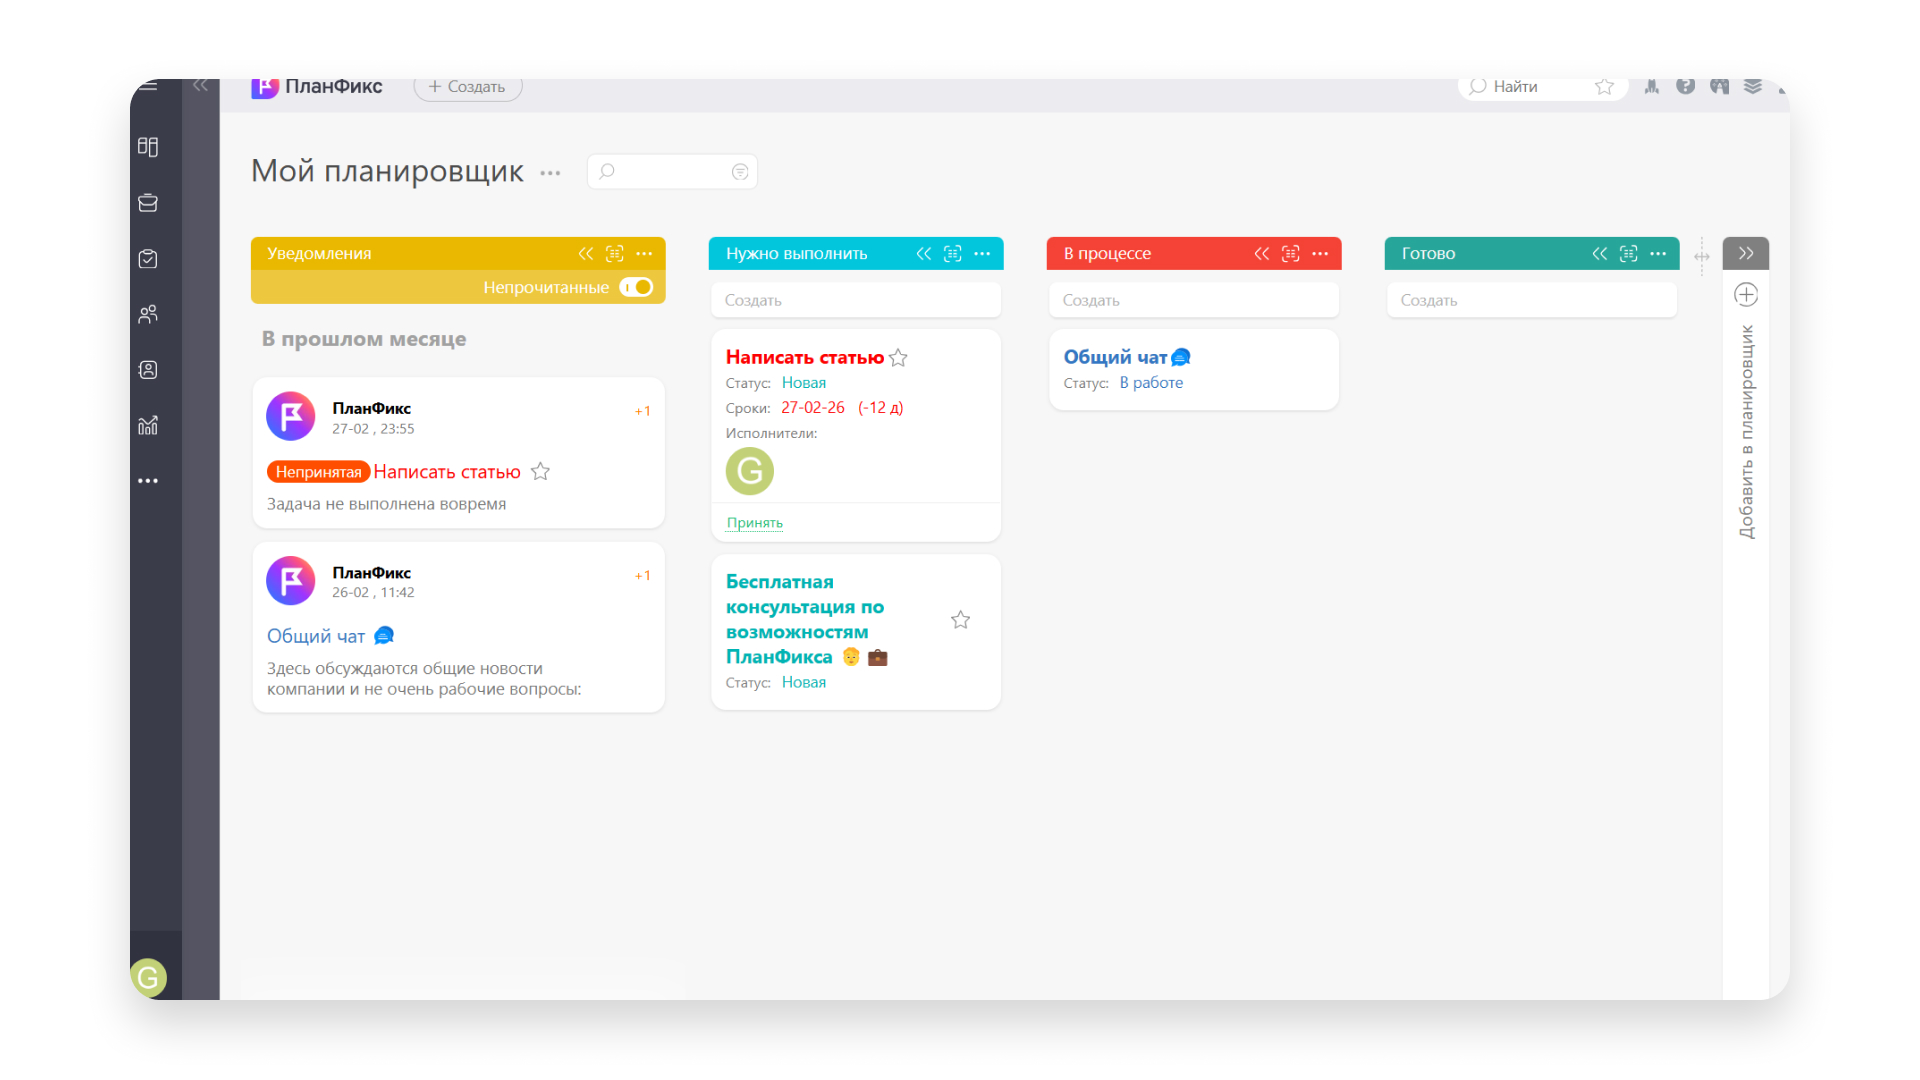Toggle the Непрочитанные switch
Viewport: 1920px width, 1080px height.
(636, 287)
